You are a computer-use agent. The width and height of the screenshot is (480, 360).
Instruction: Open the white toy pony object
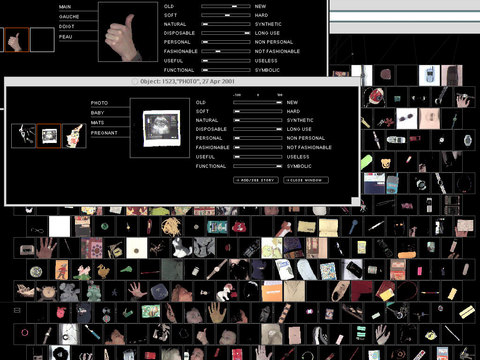click(x=227, y=291)
